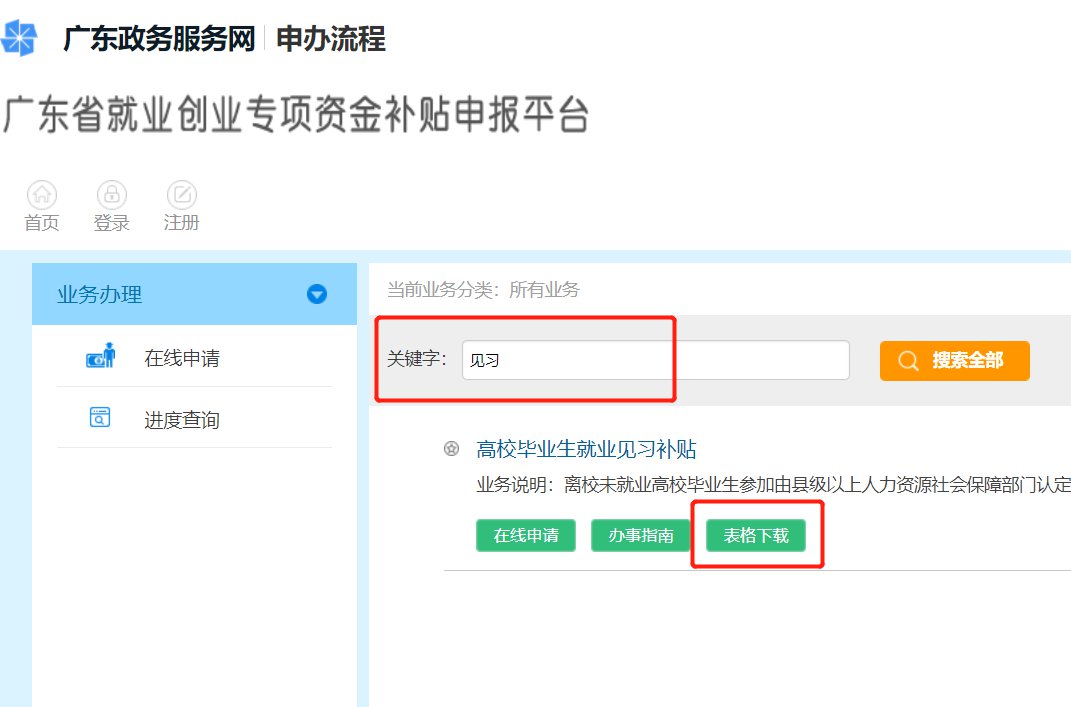Click the blue Guangdong government service logo
The height and width of the screenshot is (707, 1071).
(18, 38)
